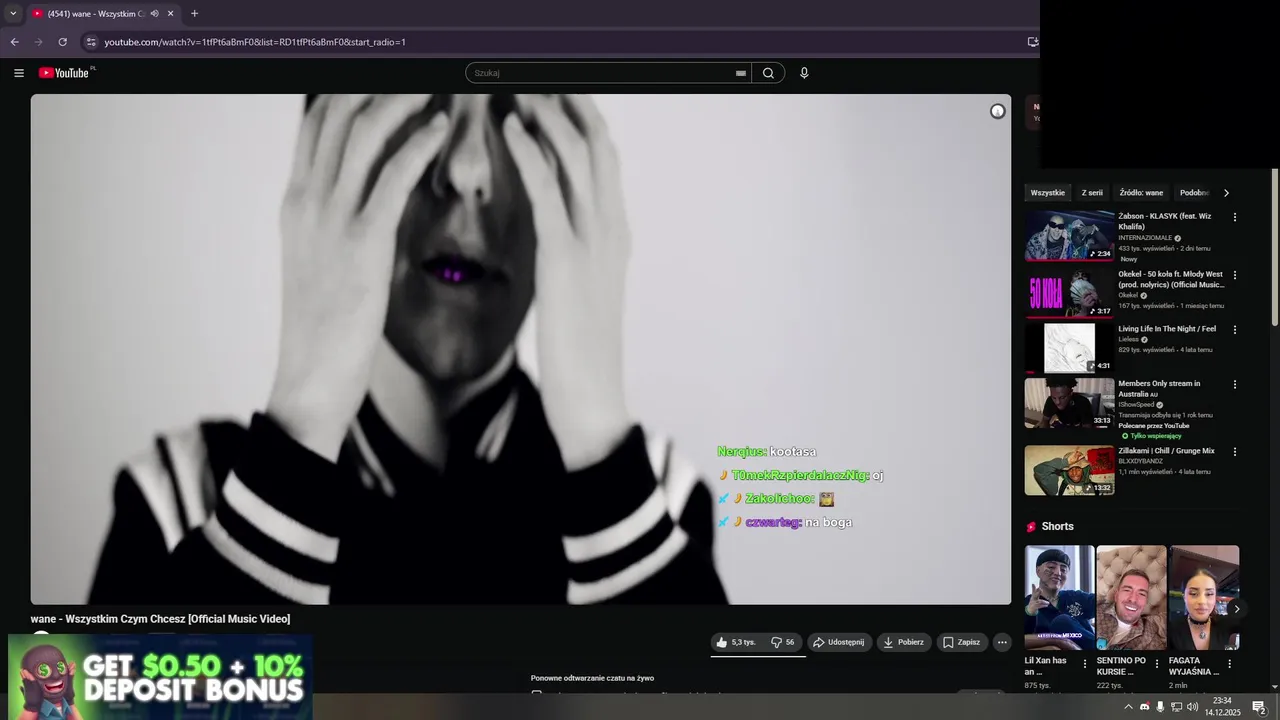Select the Podobne filter chip
Screen dimensions: 1280x720
(x=1194, y=193)
